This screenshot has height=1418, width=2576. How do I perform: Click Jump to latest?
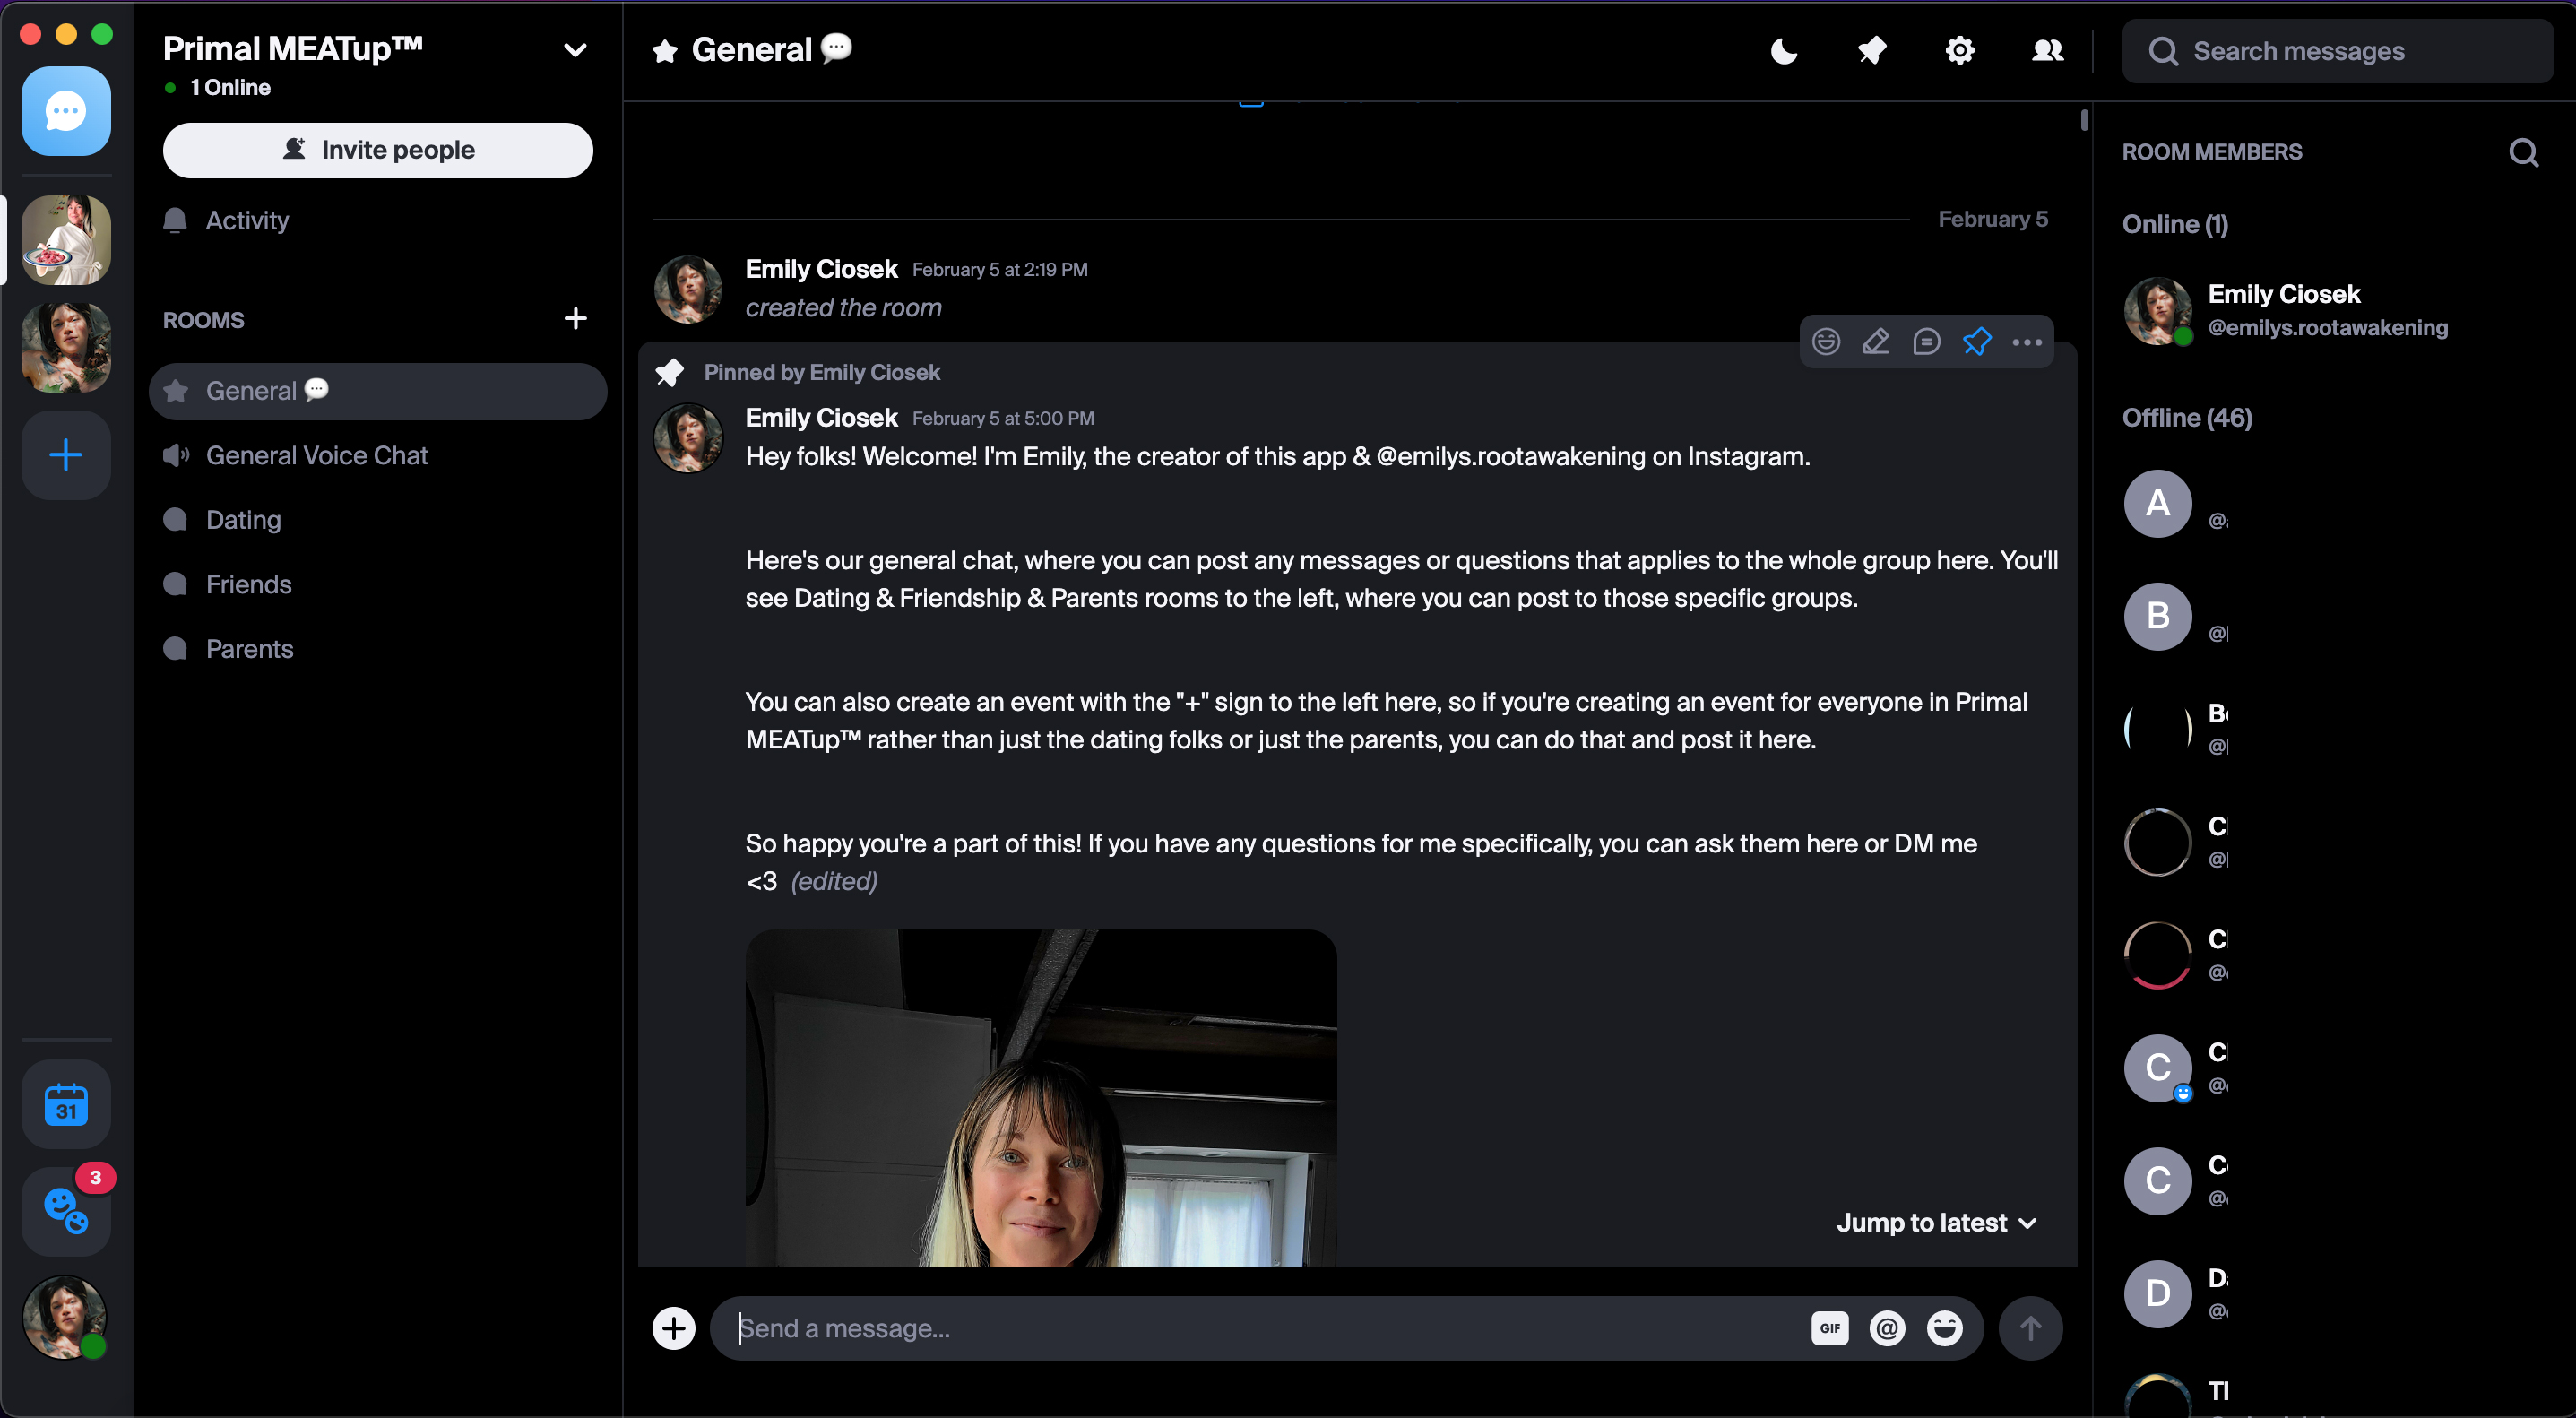point(1936,1223)
